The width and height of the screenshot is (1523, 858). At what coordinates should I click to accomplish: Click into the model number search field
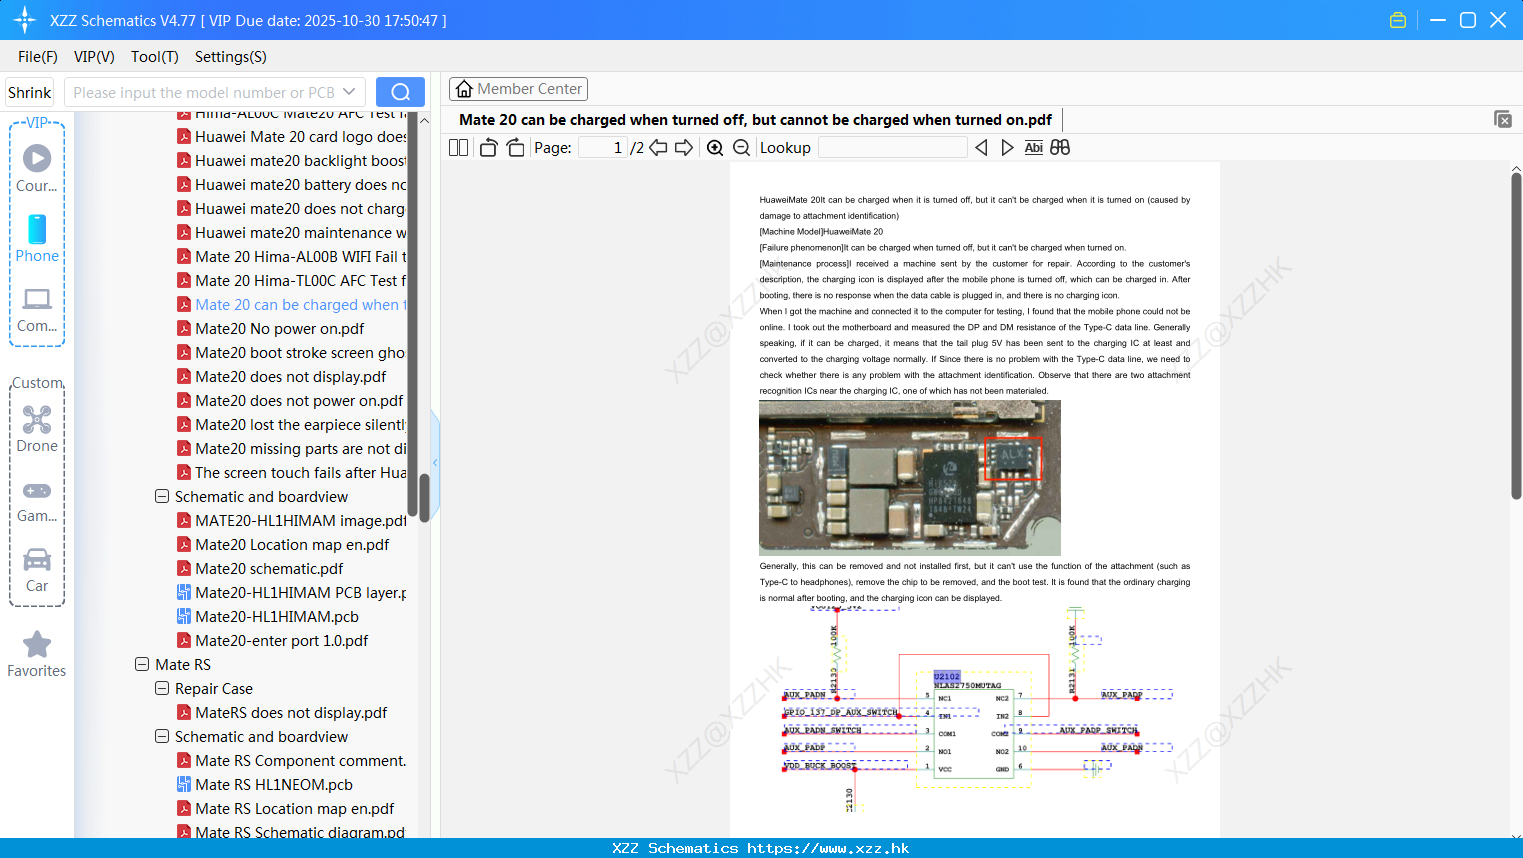pos(204,92)
